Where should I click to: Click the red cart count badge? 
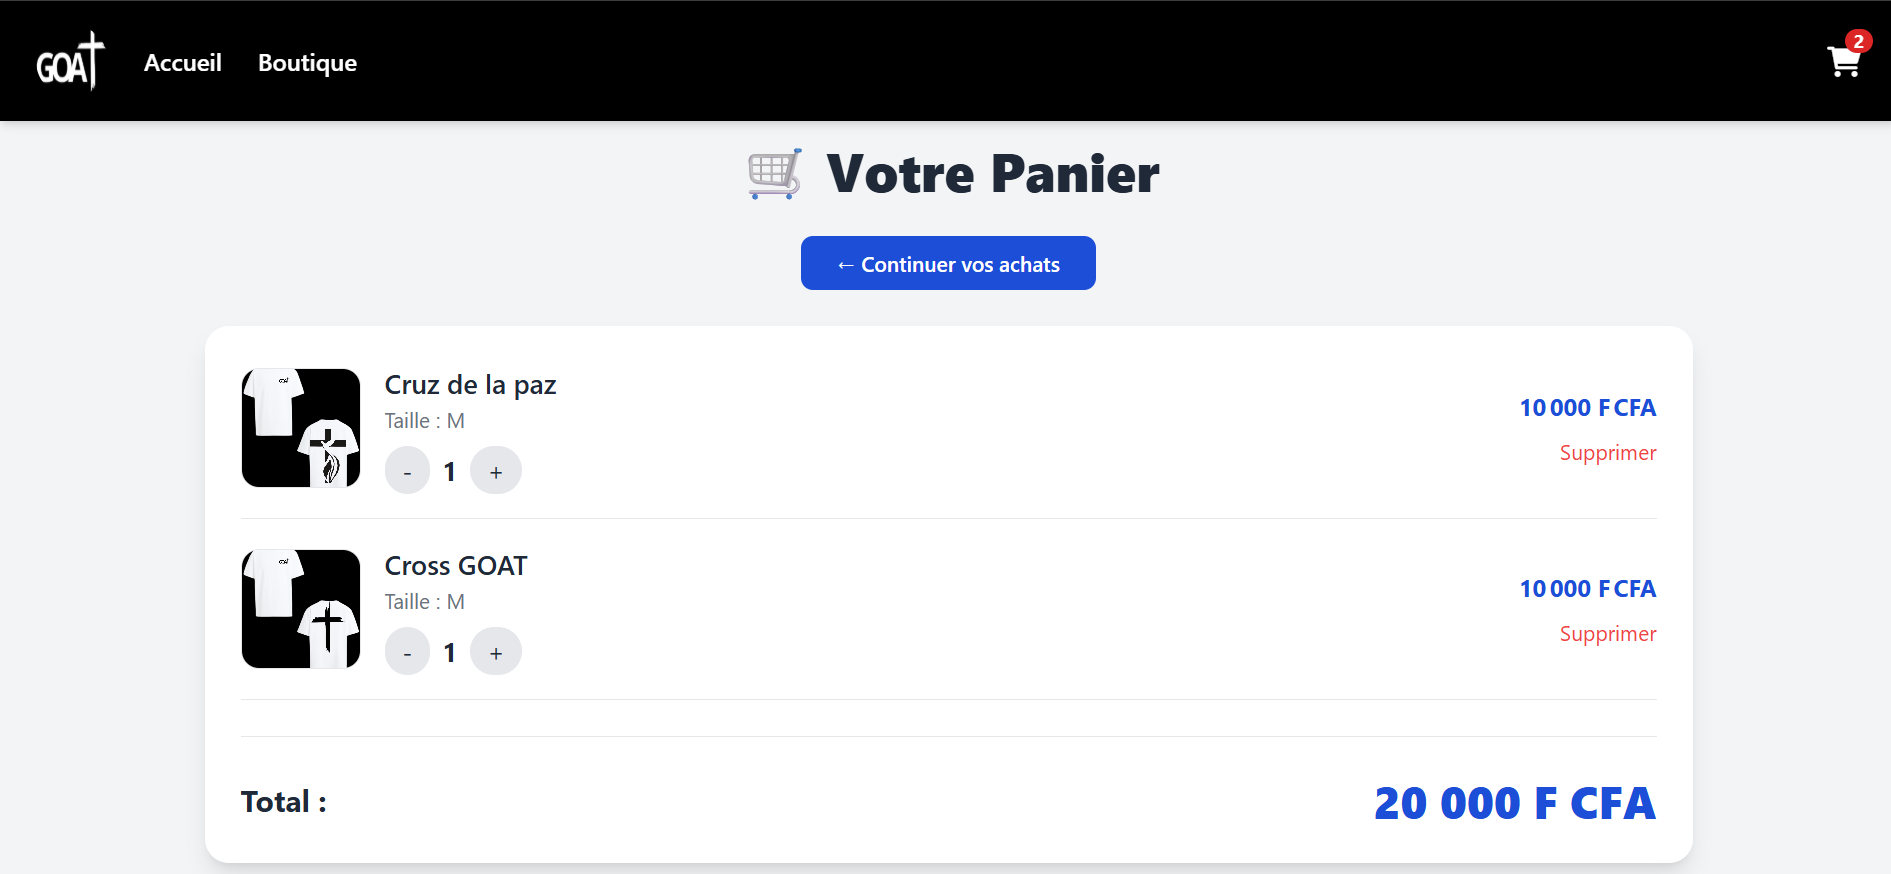(x=1858, y=41)
